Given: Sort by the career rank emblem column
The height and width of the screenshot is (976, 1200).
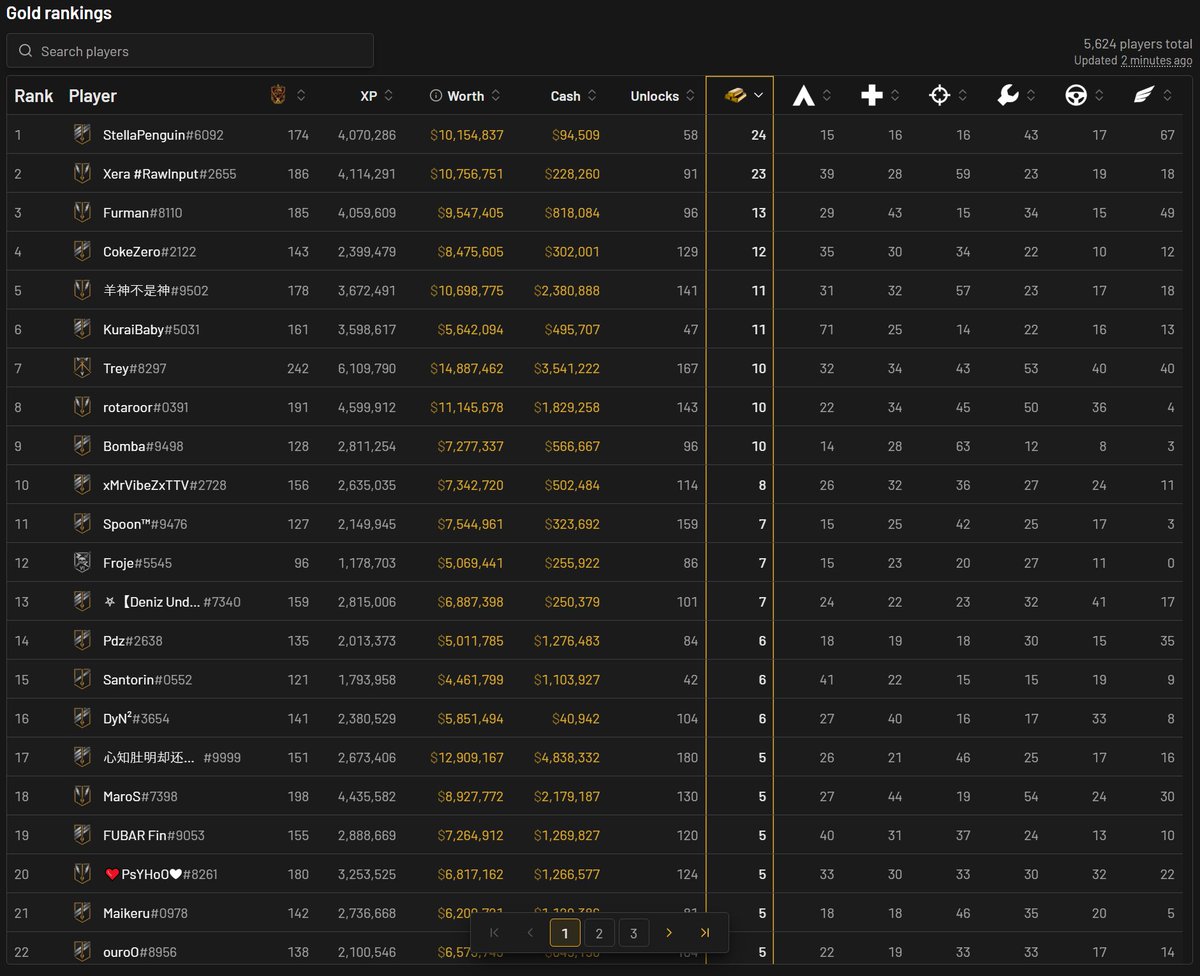Looking at the screenshot, I should [279, 96].
